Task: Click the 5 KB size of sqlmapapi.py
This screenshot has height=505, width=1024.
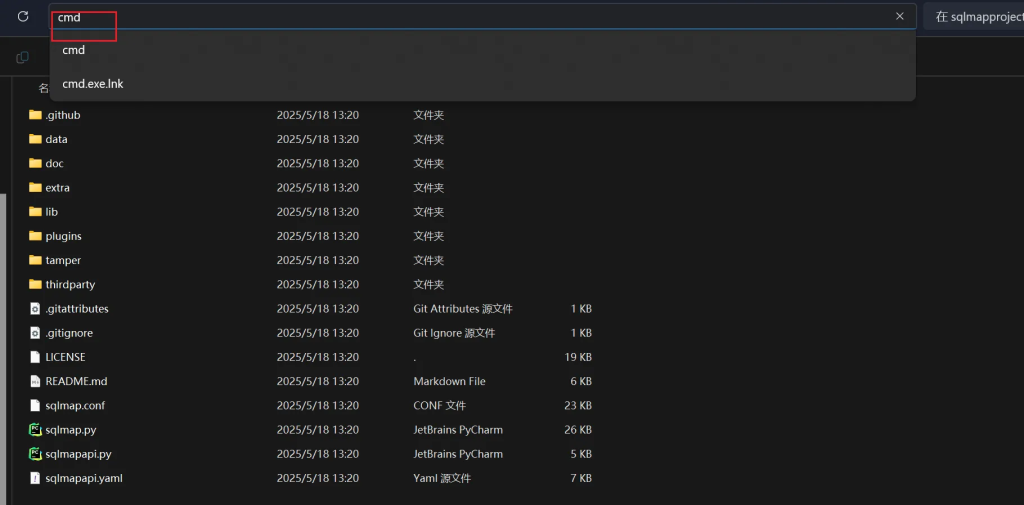Action: pos(581,454)
